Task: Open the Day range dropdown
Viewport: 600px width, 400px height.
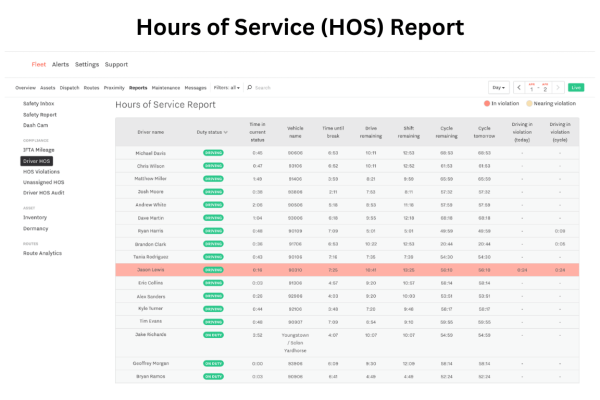Action: [498, 87]
